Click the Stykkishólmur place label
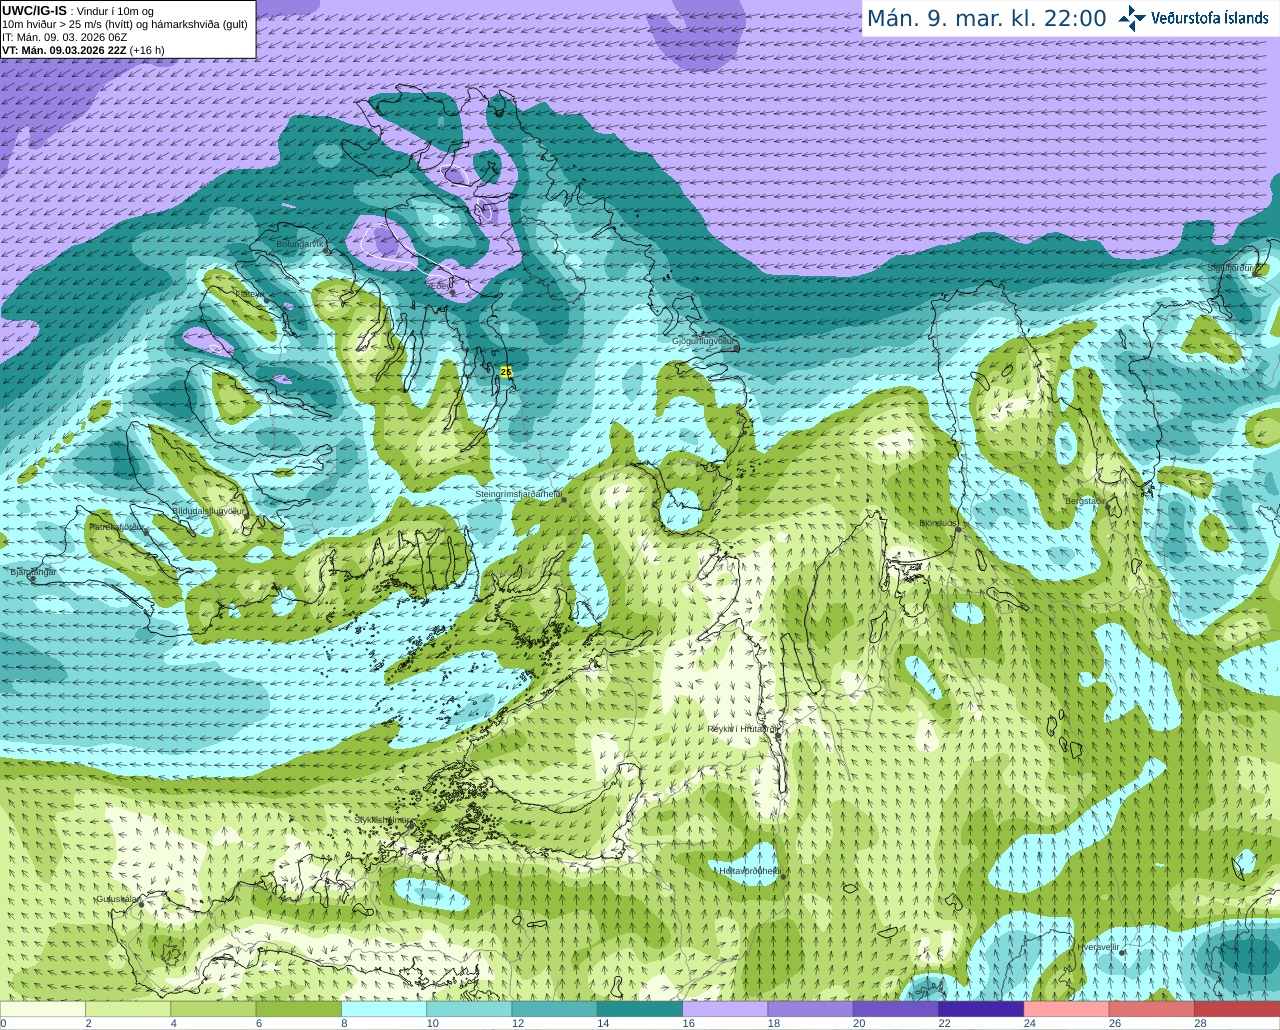Image resolution: width=1280 pixels, height=1030 pixels. [x=382, y=820]
